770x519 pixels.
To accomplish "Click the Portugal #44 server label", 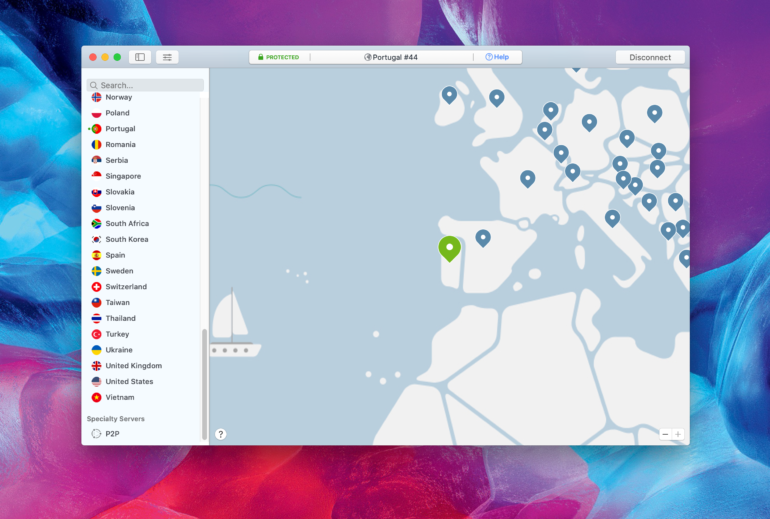I will (x=391, y=57).
